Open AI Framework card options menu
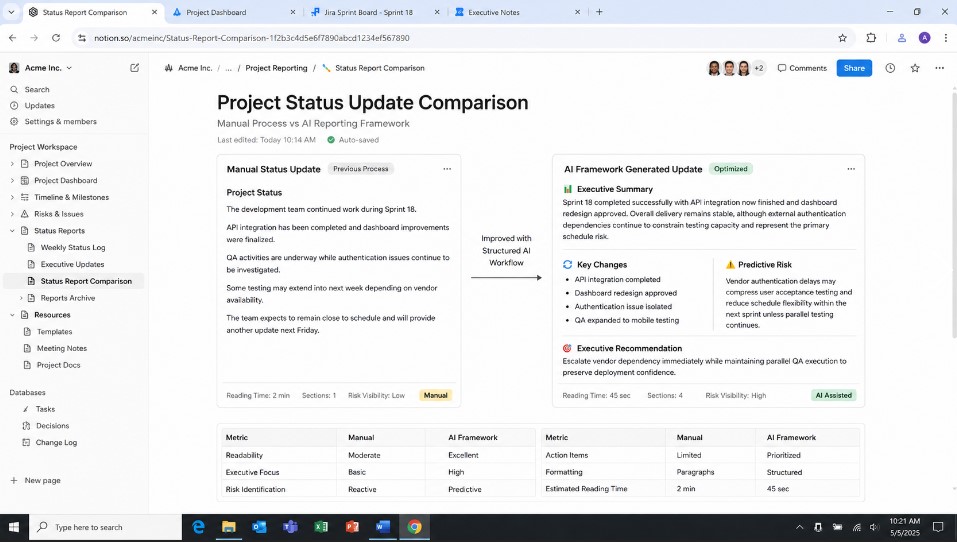Image resolution: width=957 pixels, height=542 pixels. [x=851, y=169]
